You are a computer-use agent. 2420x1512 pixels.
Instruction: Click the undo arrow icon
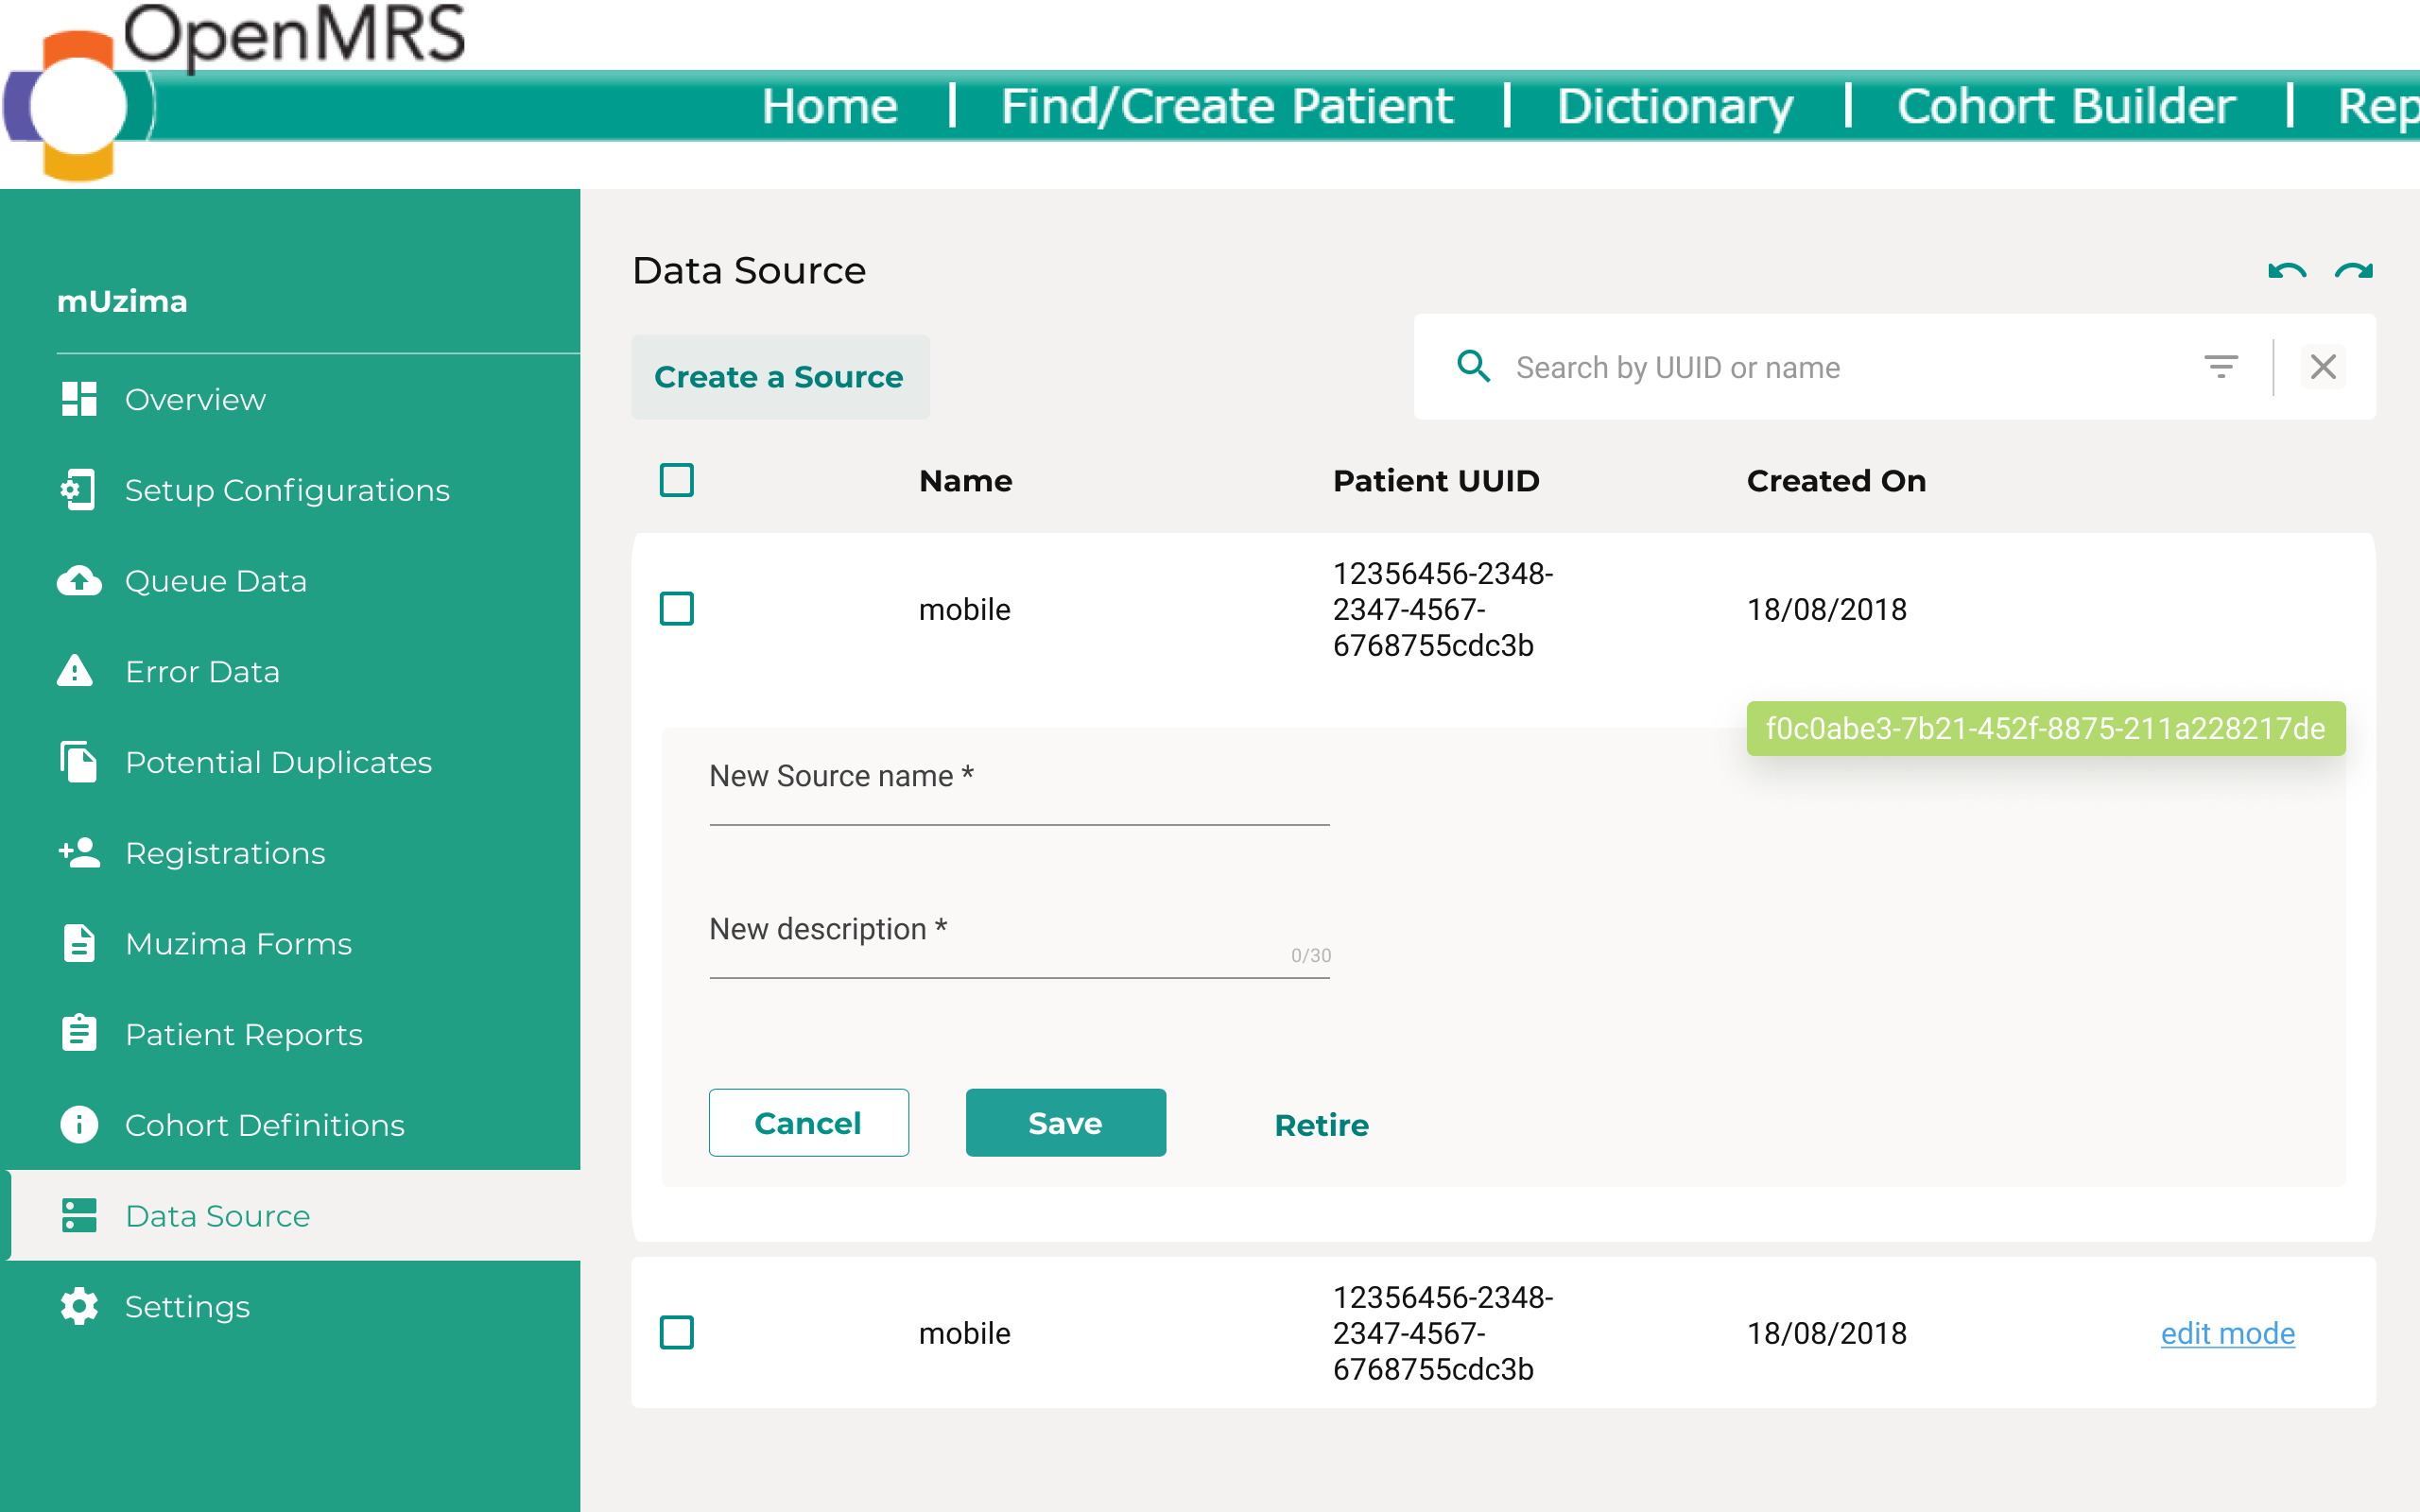coord(2287,271)
